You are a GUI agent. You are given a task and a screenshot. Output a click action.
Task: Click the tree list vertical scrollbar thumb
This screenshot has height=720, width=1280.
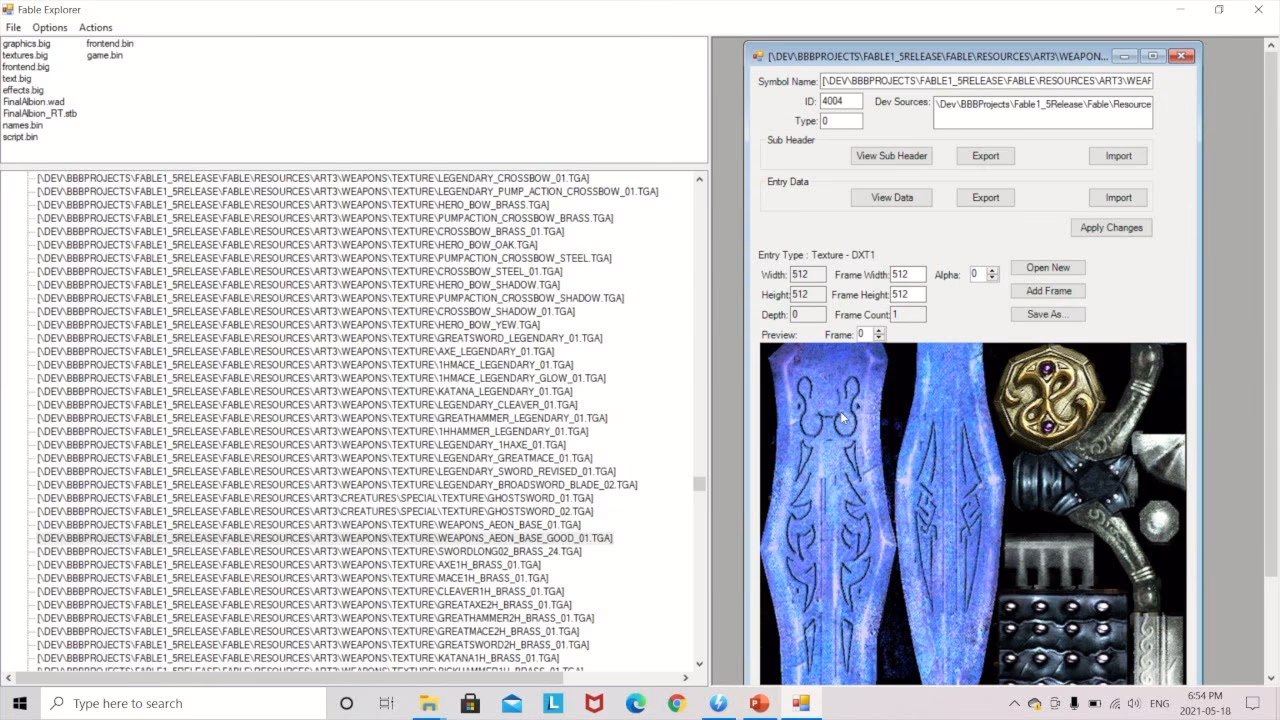[699, 484]
